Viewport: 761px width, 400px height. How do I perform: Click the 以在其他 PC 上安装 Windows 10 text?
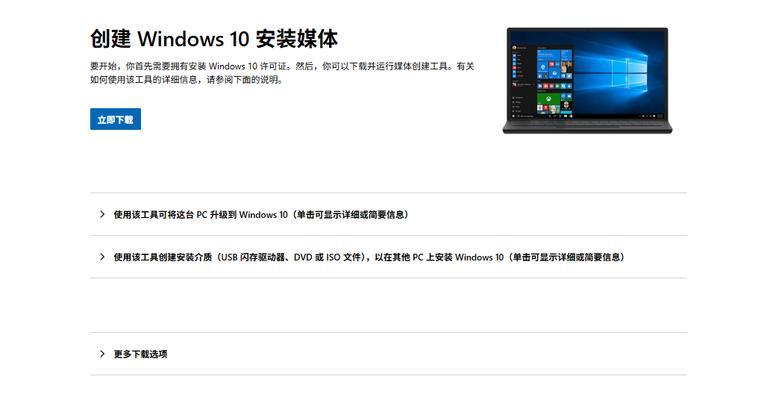439,257
